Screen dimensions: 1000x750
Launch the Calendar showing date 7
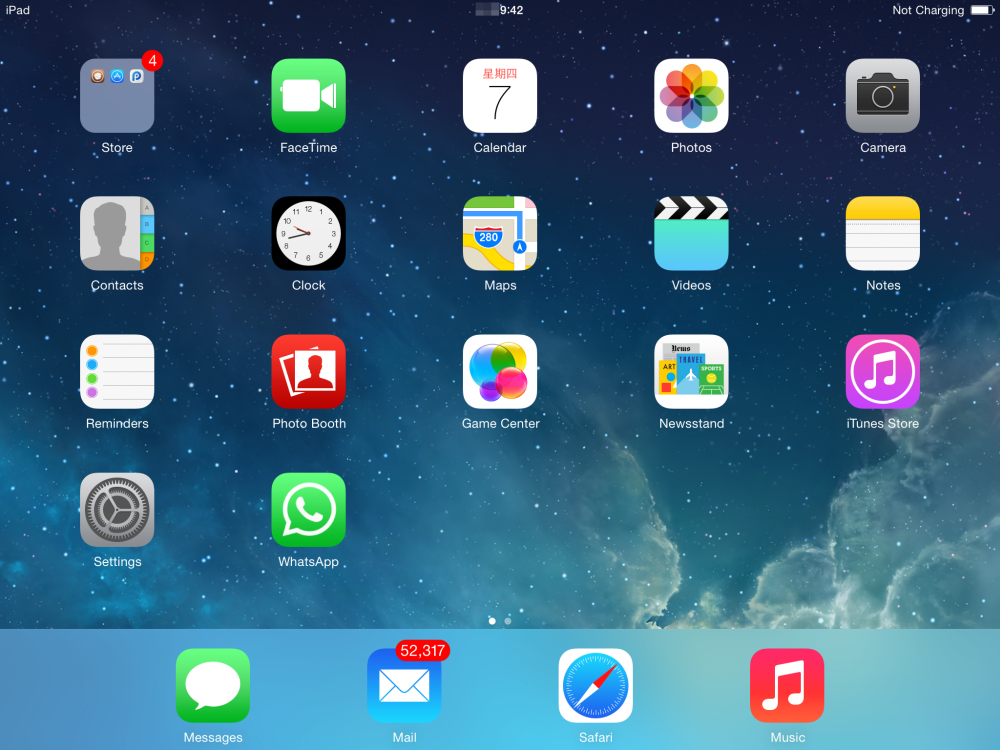500,96
